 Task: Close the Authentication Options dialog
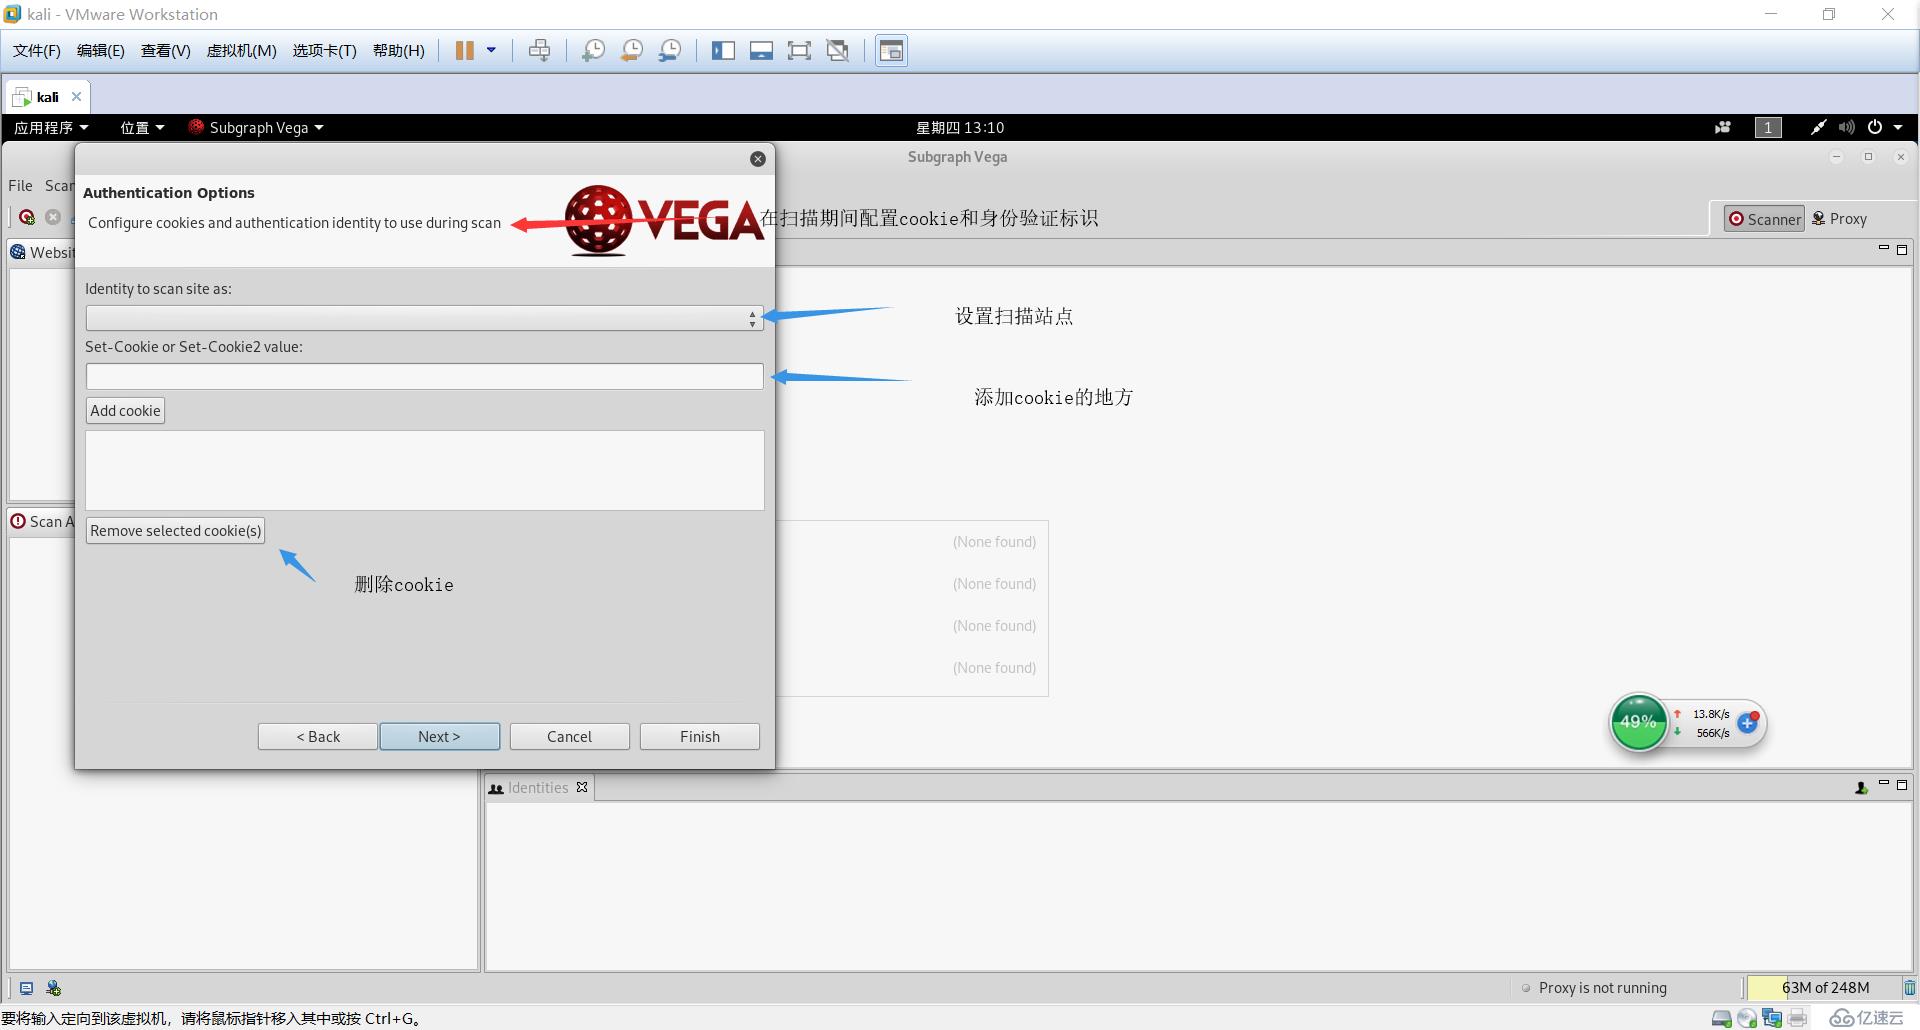(758, 159)
